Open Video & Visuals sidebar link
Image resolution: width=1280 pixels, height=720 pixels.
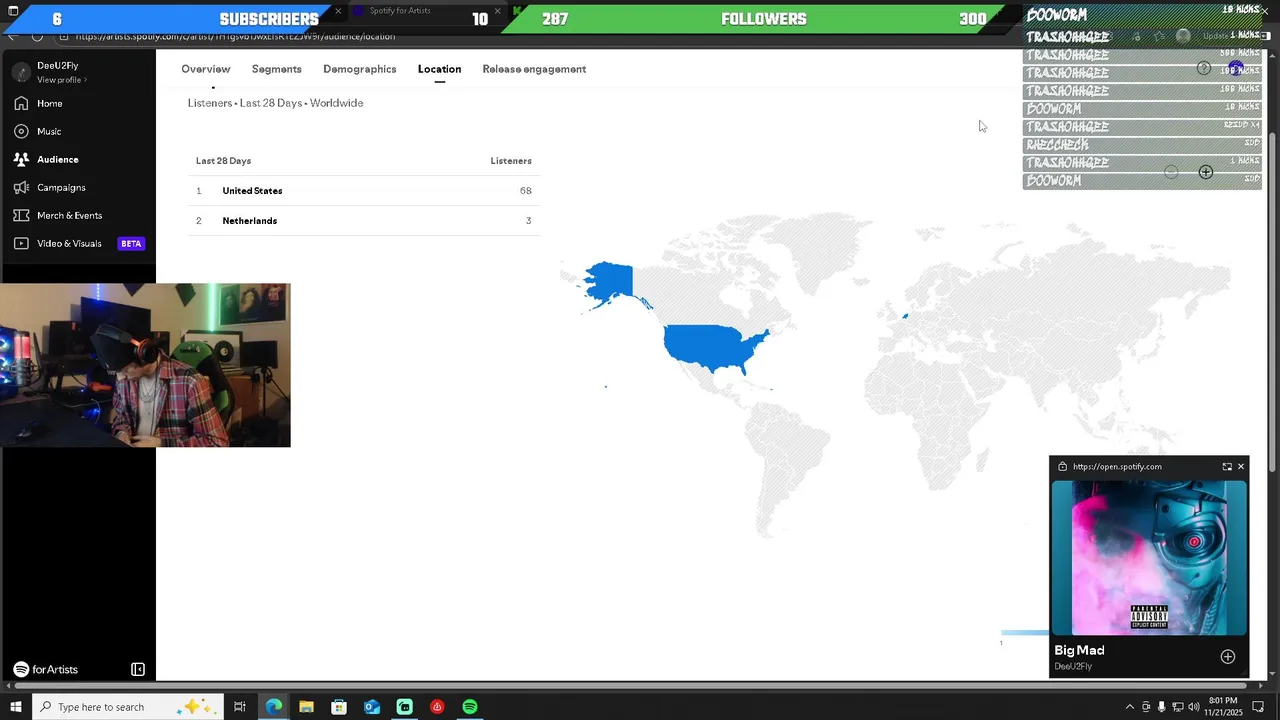69,243
